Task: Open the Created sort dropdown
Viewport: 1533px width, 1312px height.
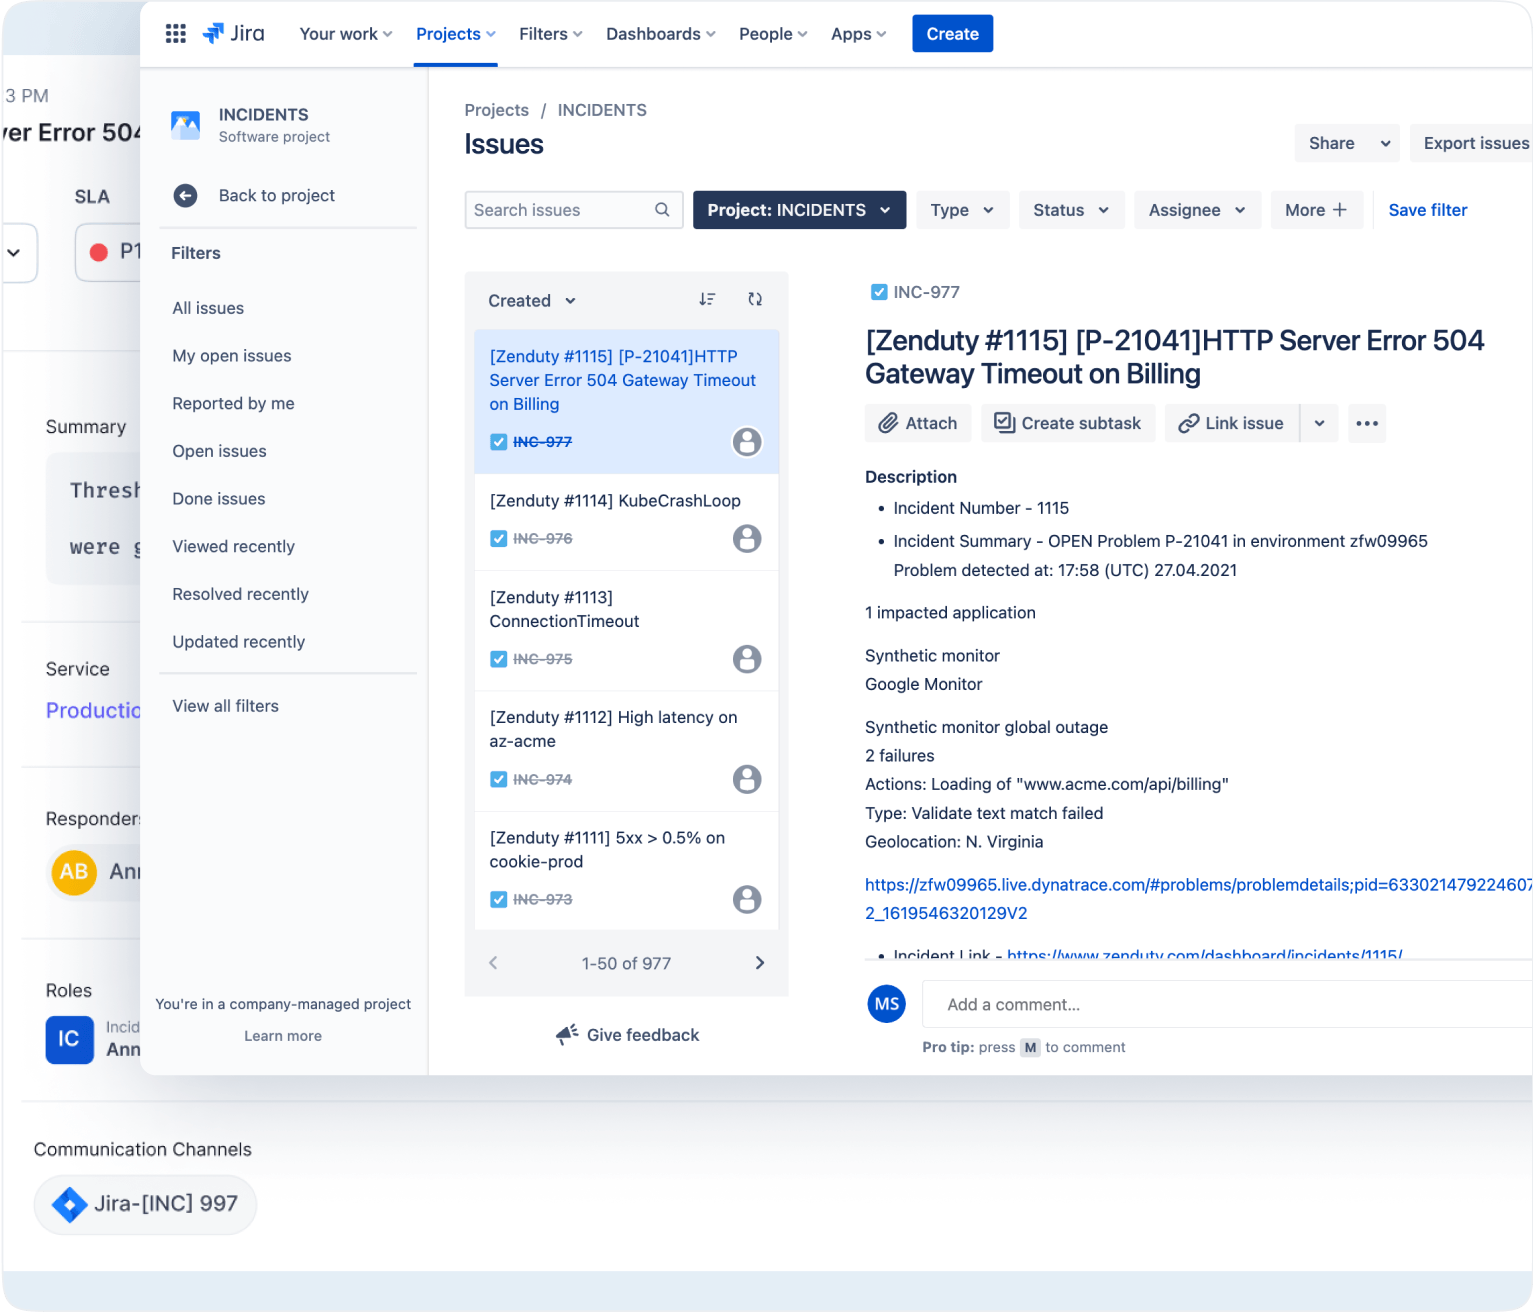Action: [x=531, y=301]
